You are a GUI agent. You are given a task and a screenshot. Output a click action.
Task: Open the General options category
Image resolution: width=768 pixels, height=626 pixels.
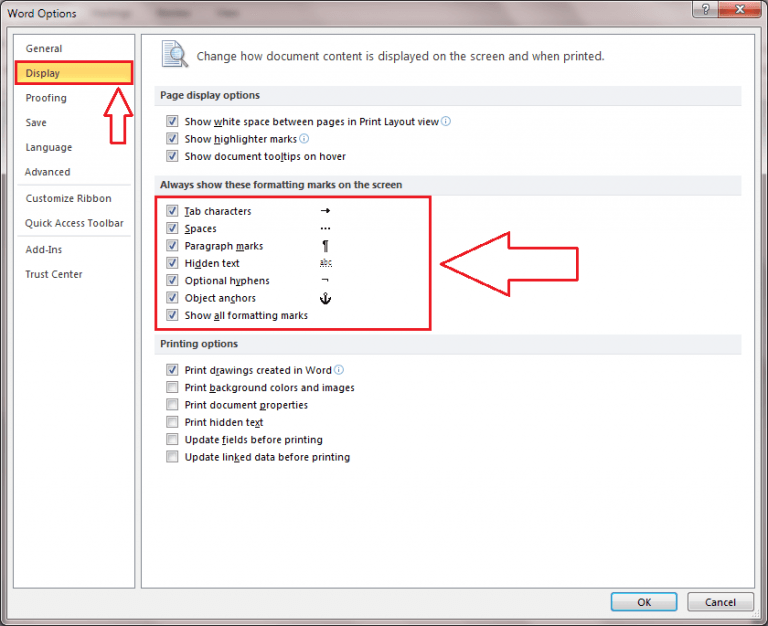(x=74, y=48)
